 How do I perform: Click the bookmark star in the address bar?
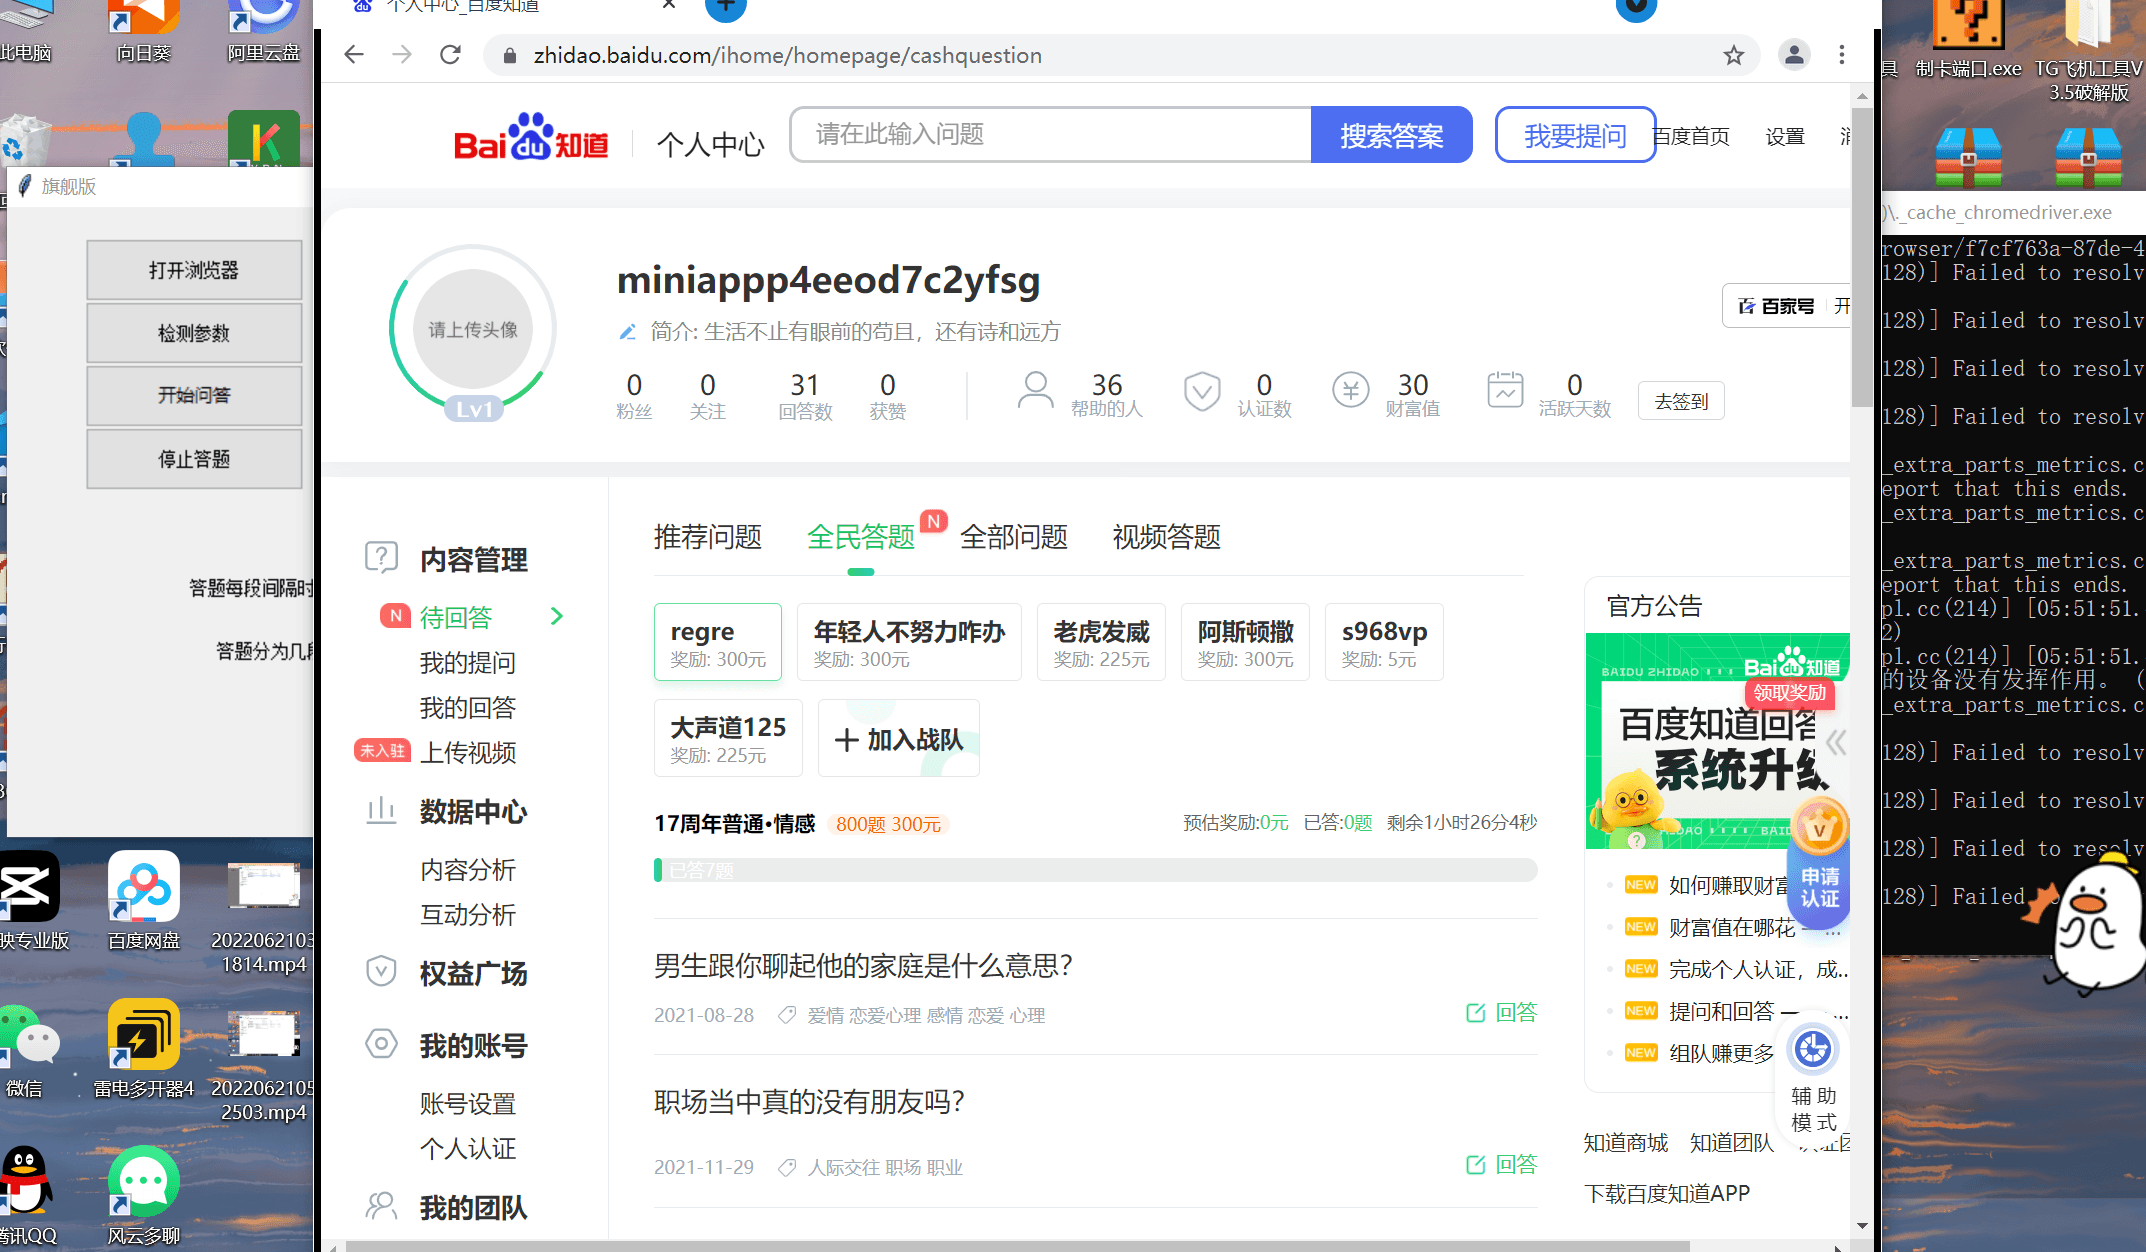tap(1733, 55)
